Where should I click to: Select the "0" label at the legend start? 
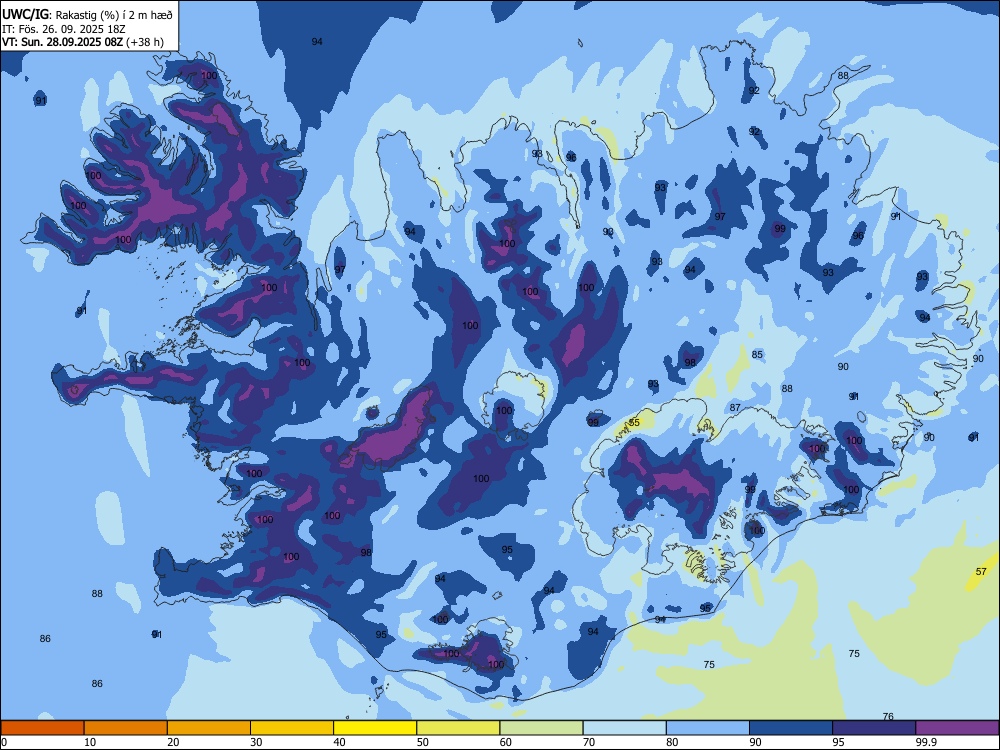(x=4, y=742)
